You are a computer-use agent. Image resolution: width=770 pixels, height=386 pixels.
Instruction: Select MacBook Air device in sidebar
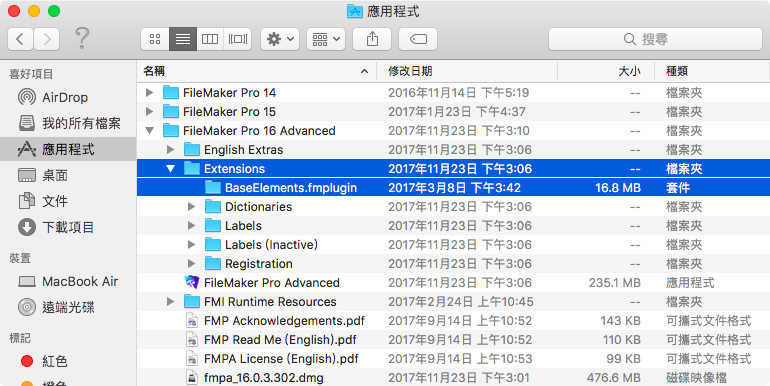[68, 281]
